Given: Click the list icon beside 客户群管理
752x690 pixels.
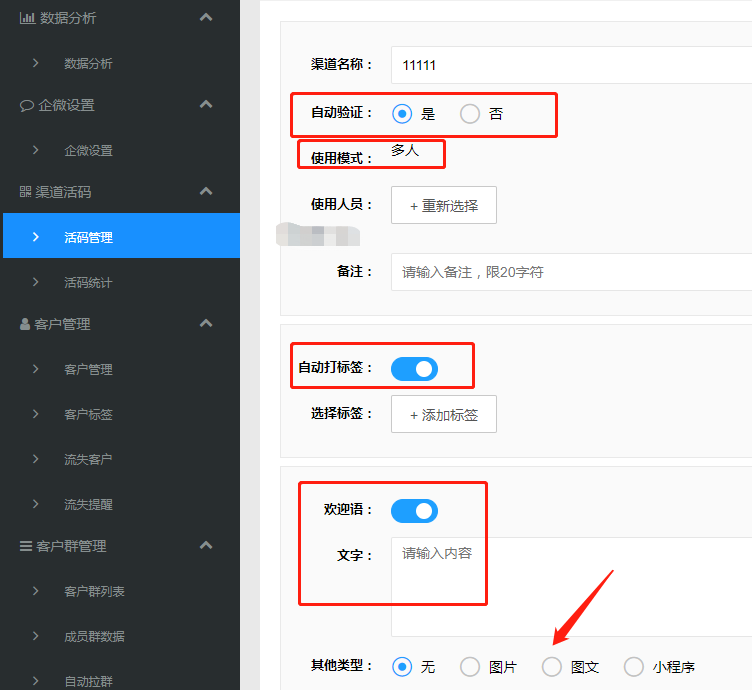Looking at the screenshot, I should point(26,546).
